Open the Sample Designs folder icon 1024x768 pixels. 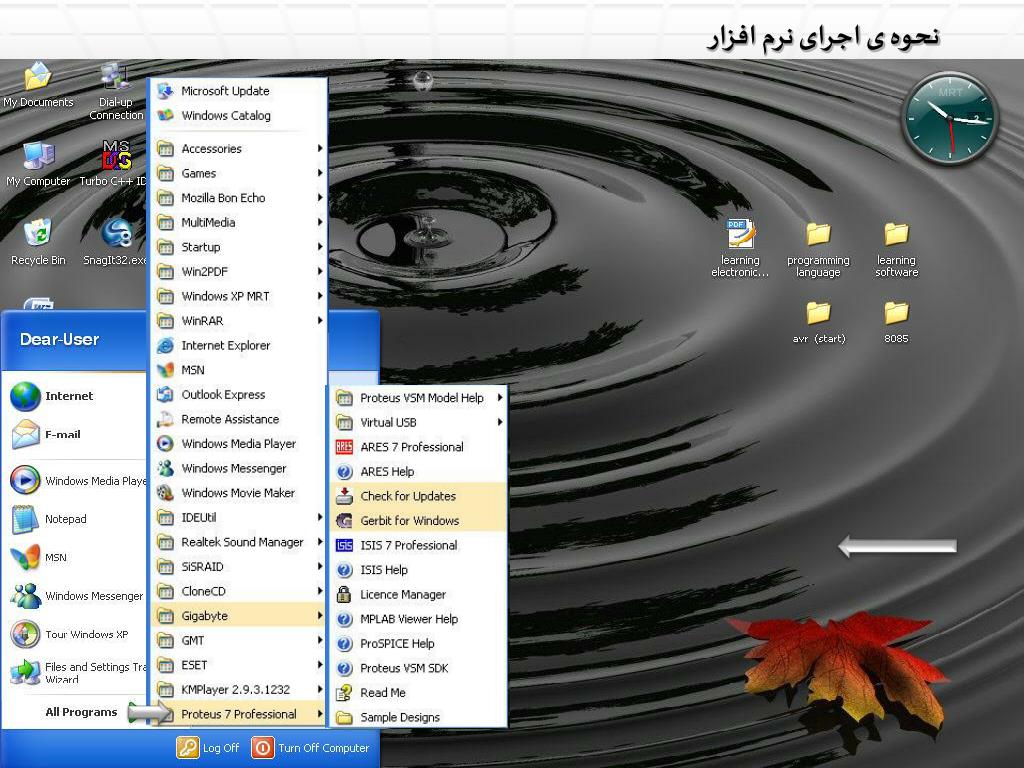[344, 718]
